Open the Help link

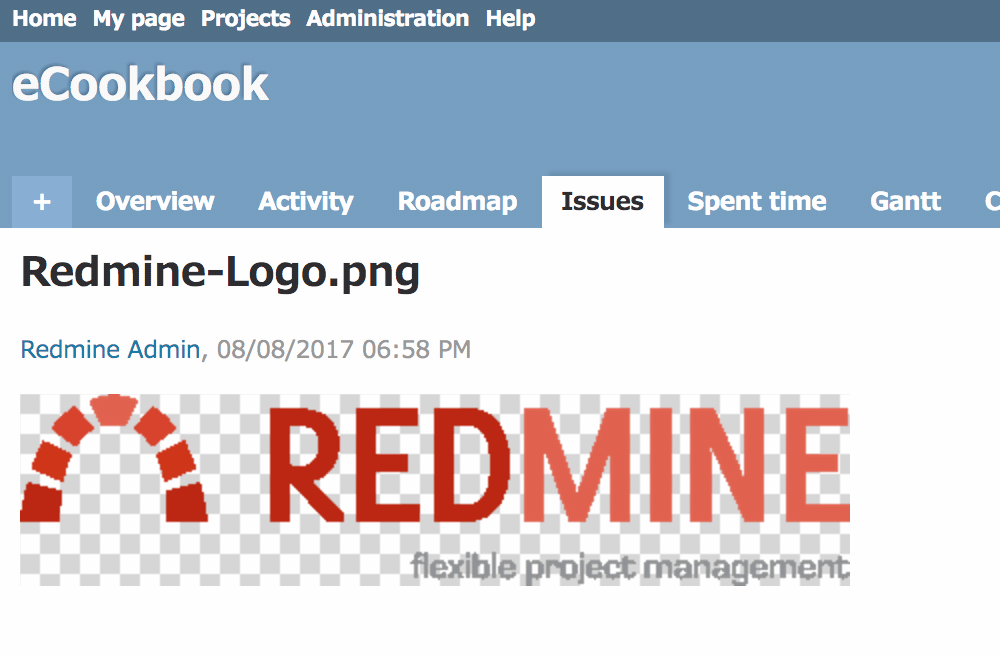point(510,19)
